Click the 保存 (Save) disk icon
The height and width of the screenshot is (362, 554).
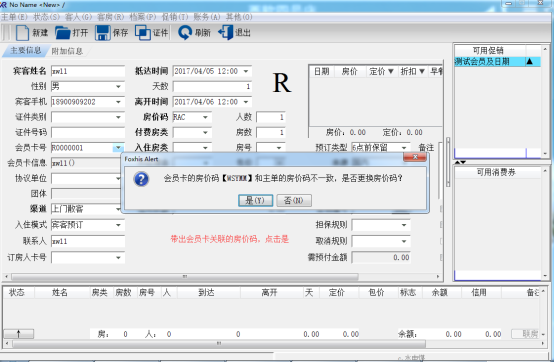[103, 33]
